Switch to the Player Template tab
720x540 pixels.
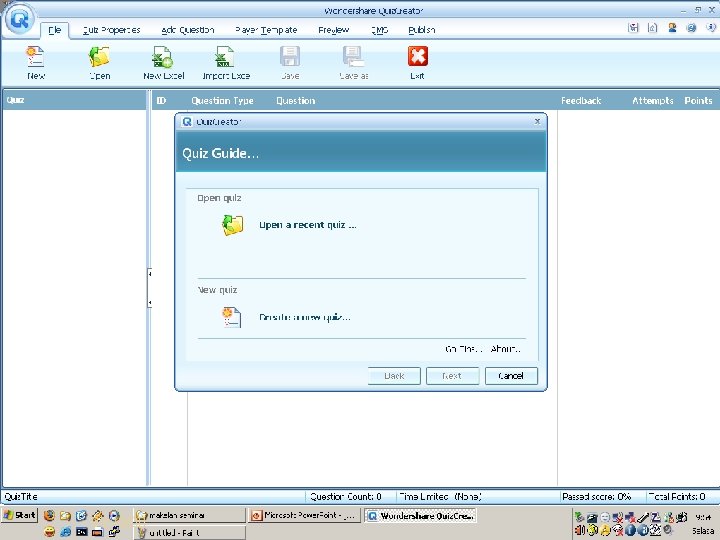[x=266, y=30]
